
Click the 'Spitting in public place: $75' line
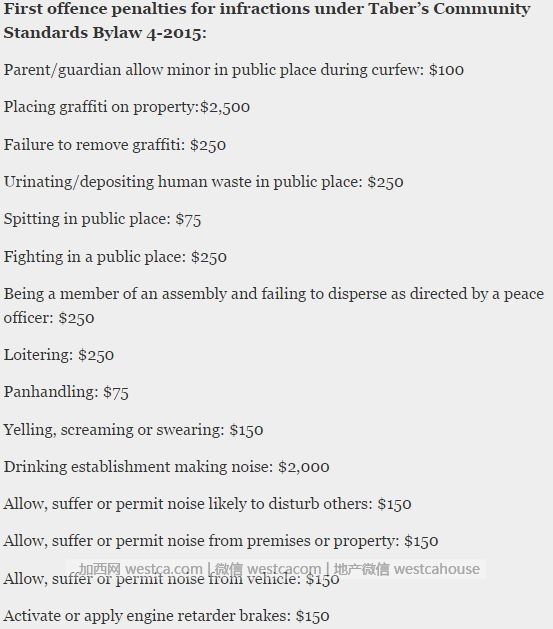(102, 219)
